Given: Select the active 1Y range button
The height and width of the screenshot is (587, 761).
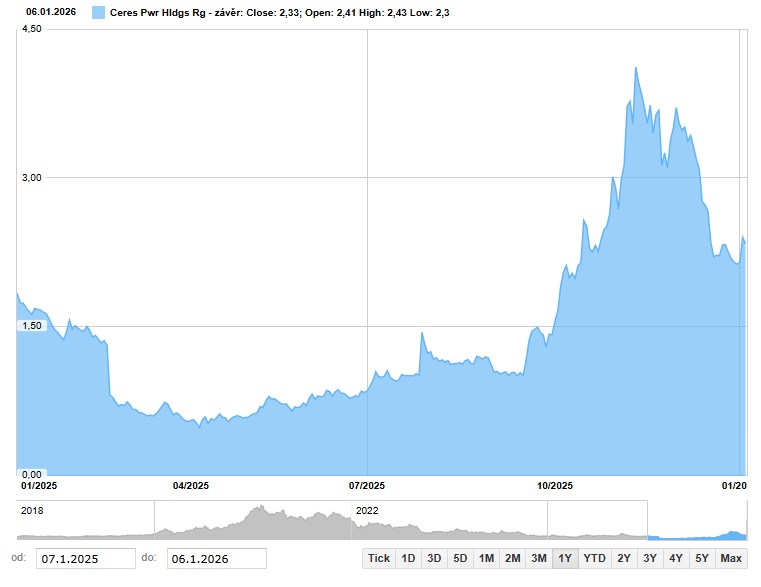Looking at the screenshot, I should point(565,558).
